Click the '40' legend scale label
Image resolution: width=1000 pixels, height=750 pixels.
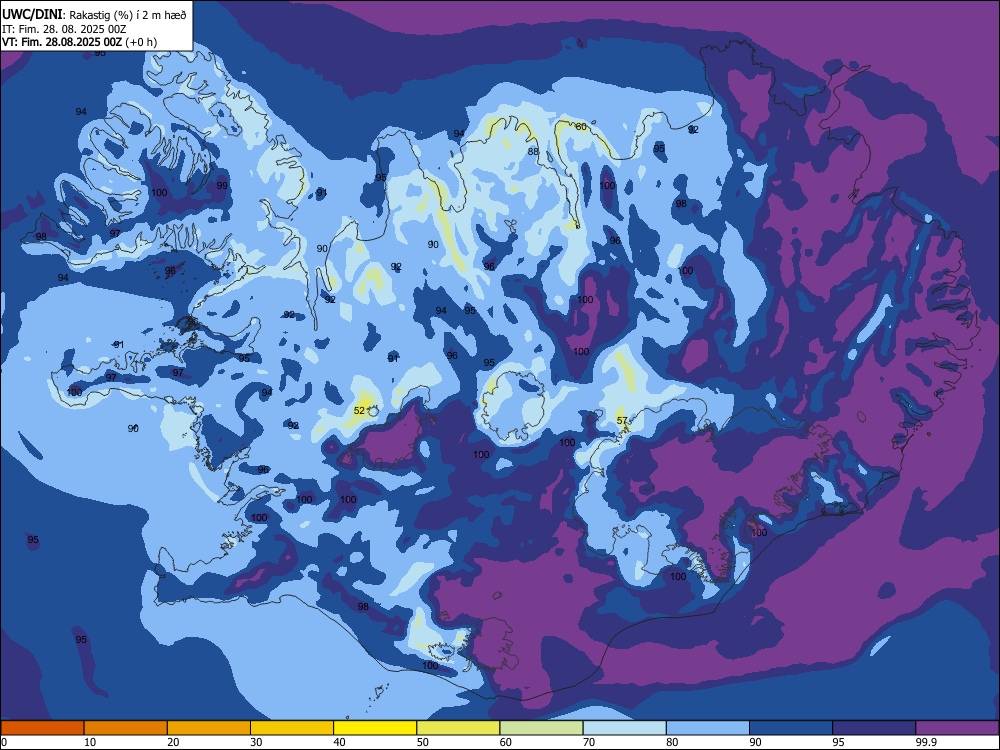[340, 742]
